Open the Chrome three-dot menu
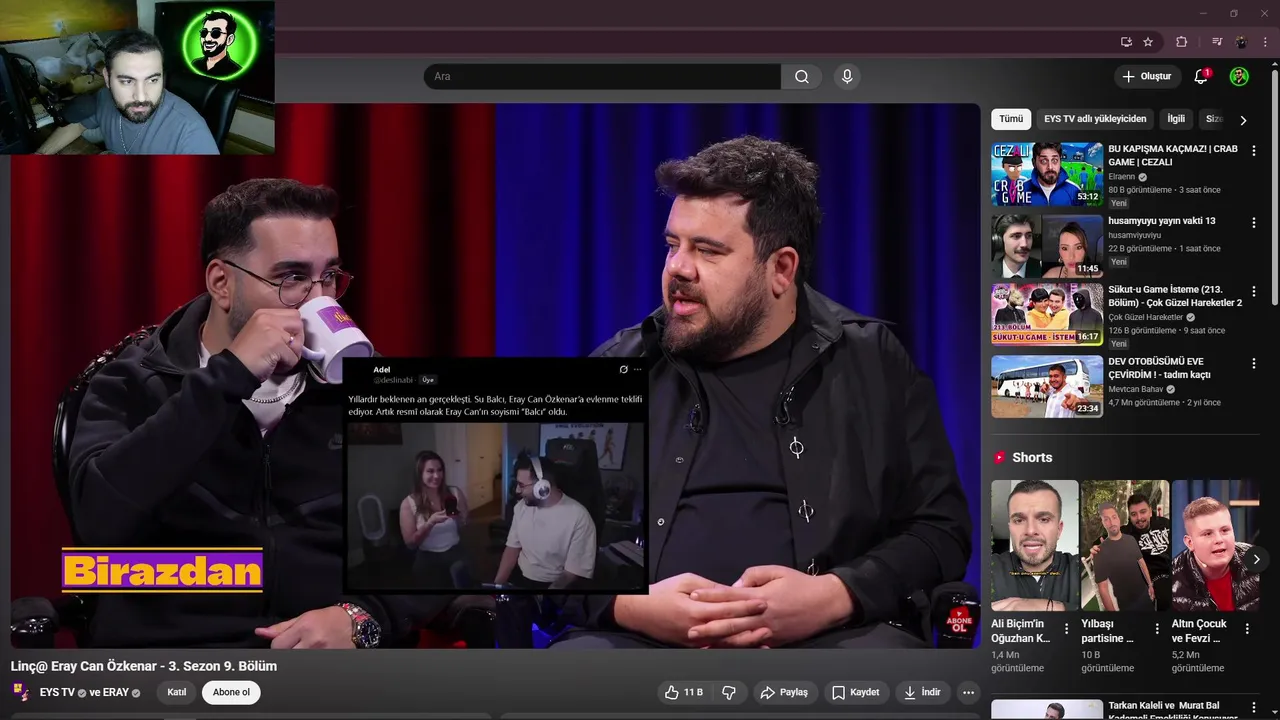 (x=1266, y=42)
